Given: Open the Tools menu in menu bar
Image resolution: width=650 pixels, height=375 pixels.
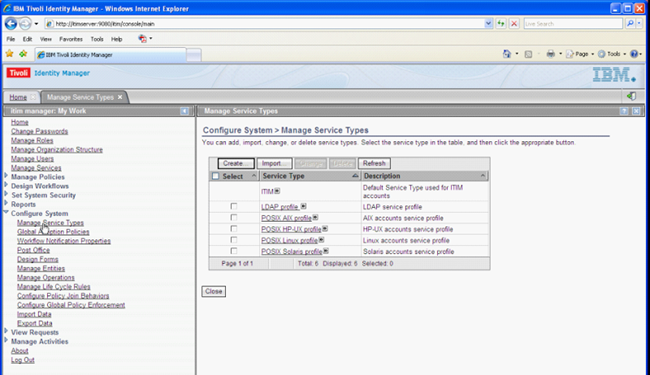Looking at the screenshot, I should [x=97, y=39].
